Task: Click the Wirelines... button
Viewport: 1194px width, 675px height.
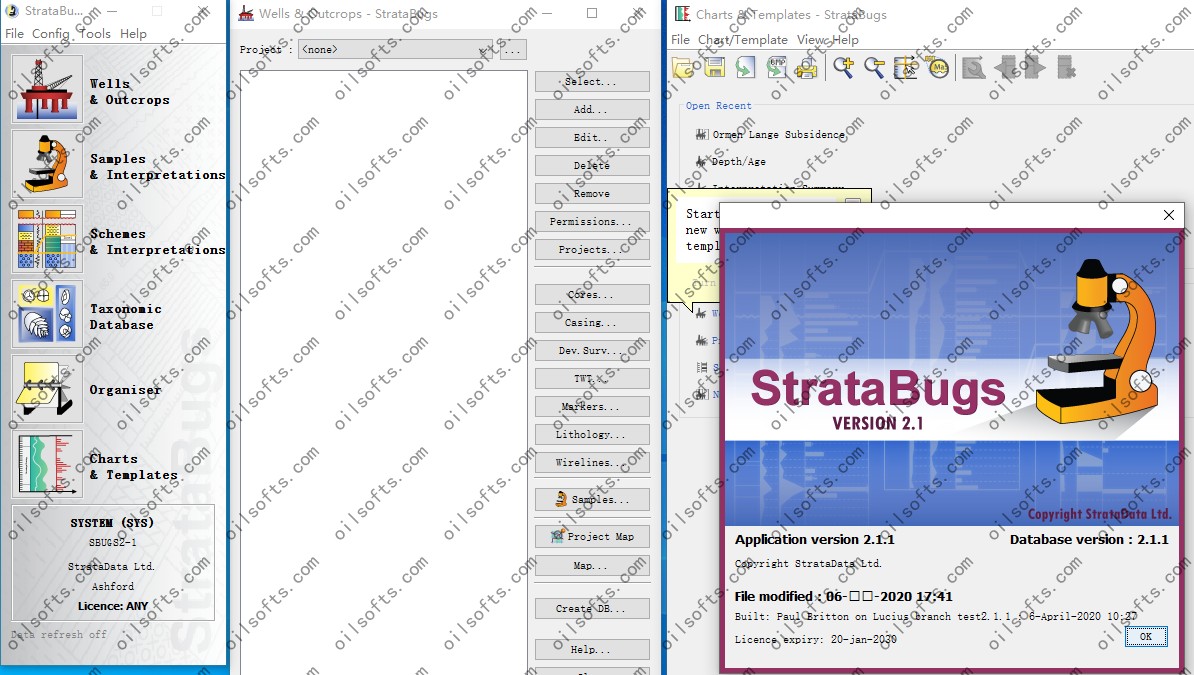Action: point(592,462)
